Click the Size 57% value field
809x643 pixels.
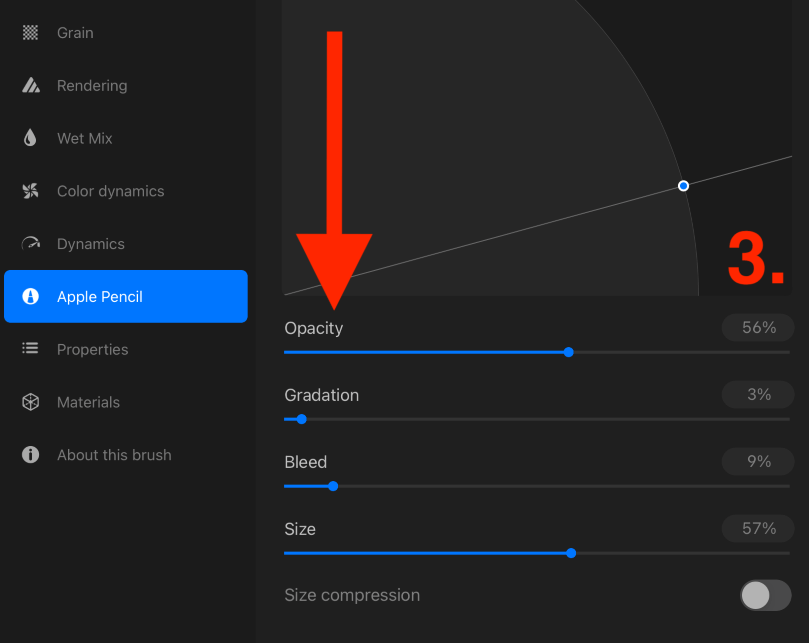pos(758,528)
